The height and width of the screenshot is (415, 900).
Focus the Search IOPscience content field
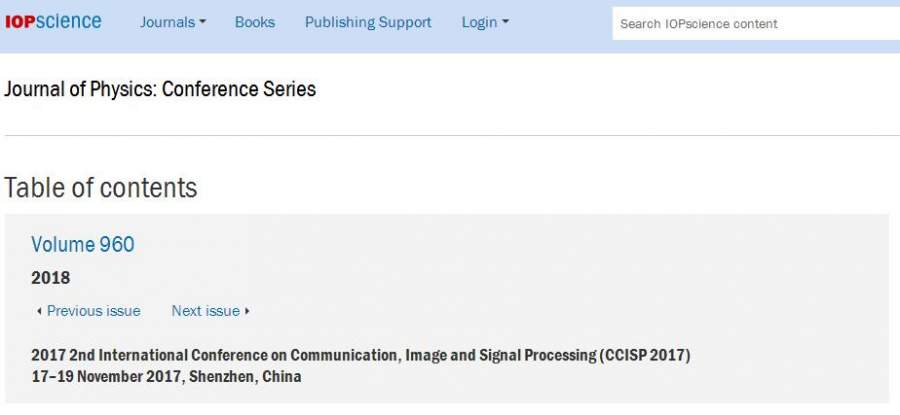click(755, 23)
